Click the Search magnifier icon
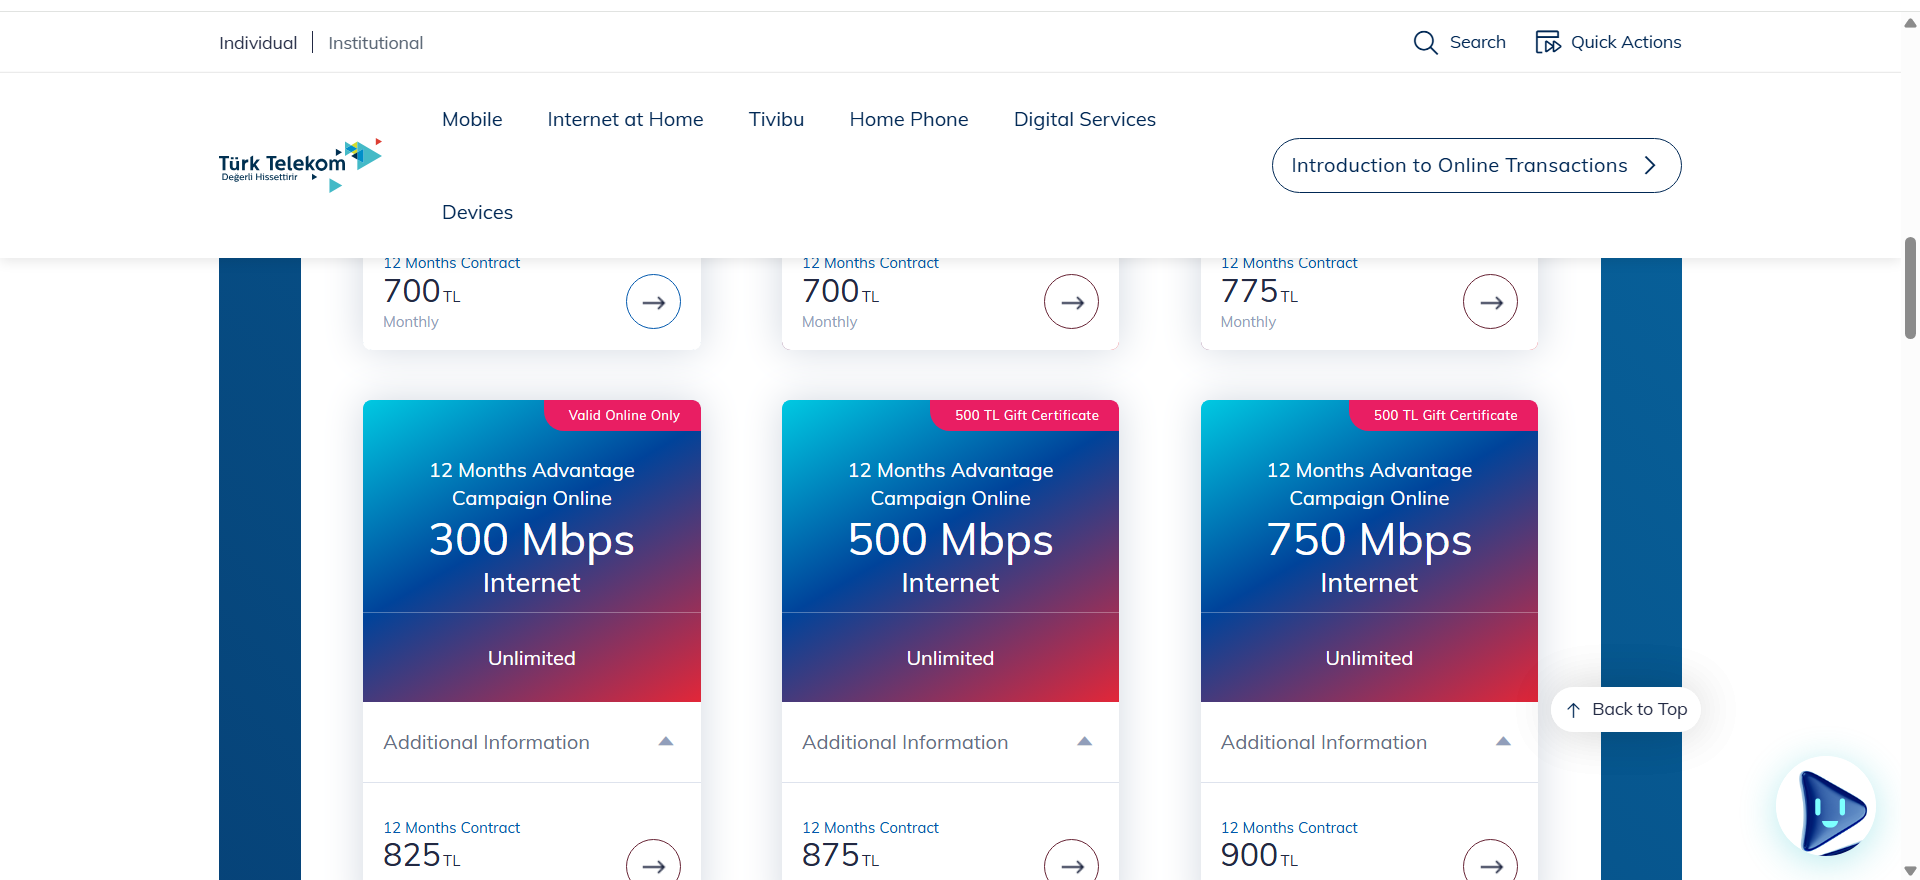 coord(1425,42)
